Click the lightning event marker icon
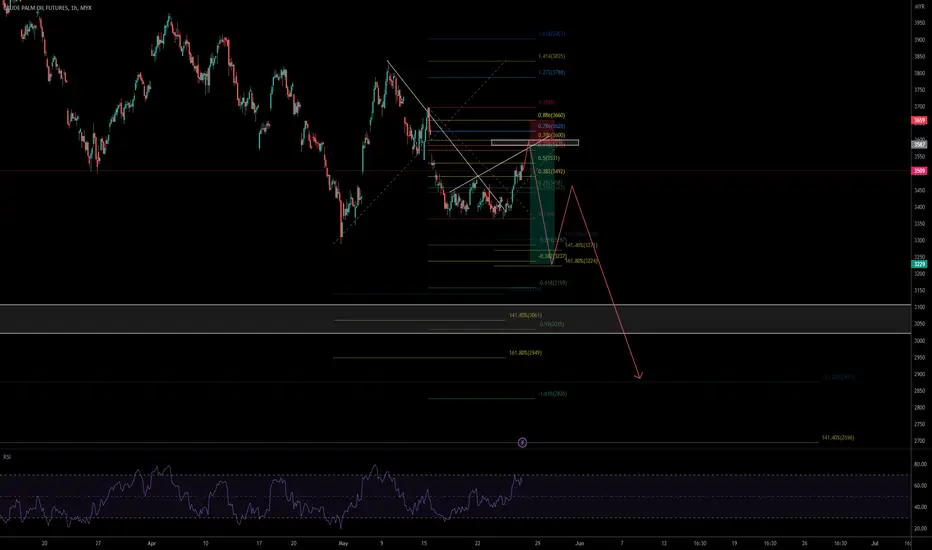Image resolution: width=932 pixels, height=550 pixels. pos(522,442)
